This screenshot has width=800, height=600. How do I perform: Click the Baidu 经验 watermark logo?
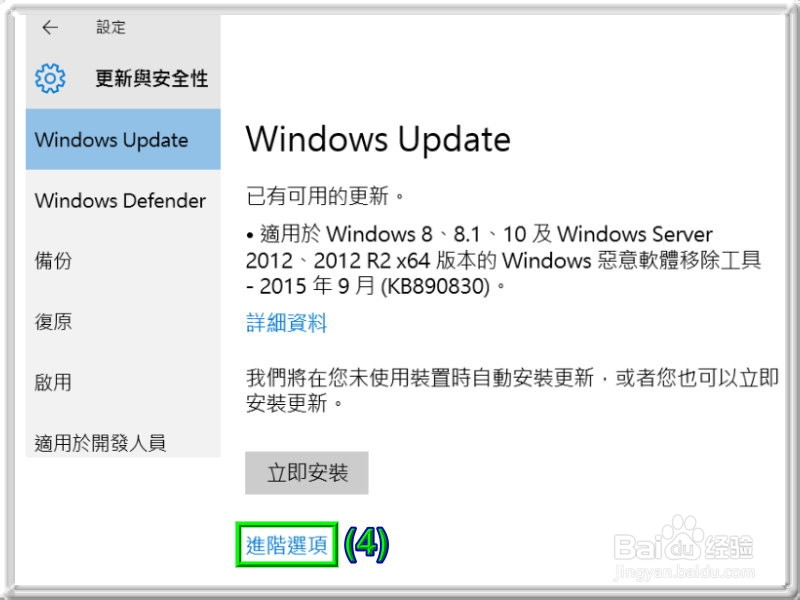click(684, 540)
